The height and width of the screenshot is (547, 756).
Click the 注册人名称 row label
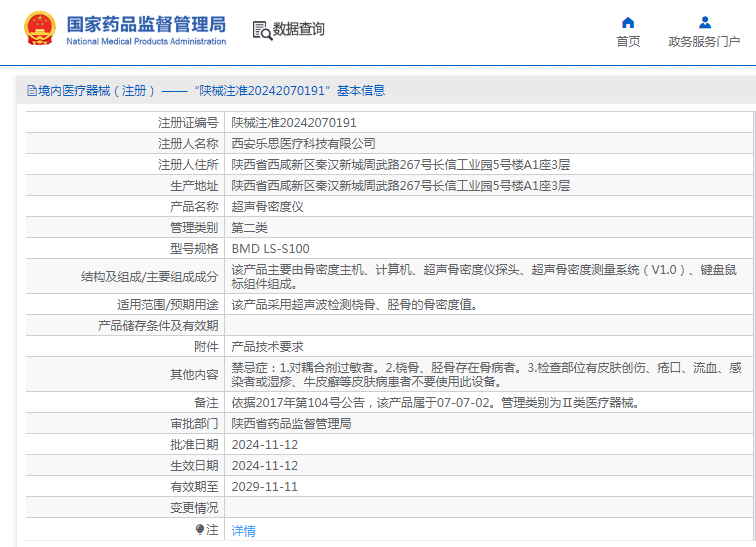pos(188,144)
